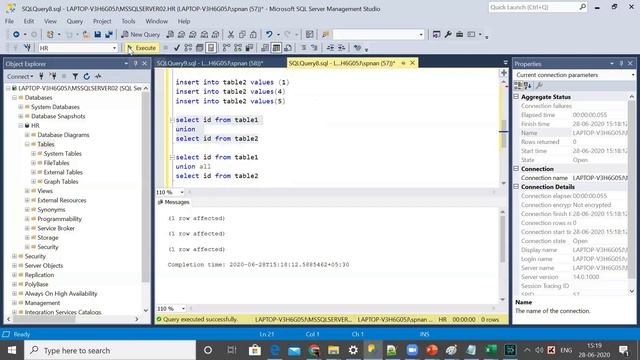Collapse the Databases tree node

coord(14,98)
